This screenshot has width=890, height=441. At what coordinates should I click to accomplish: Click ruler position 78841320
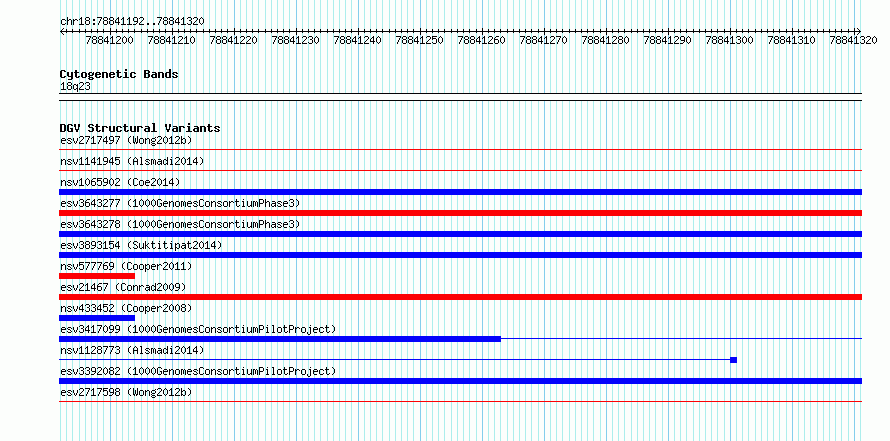pos(853,40)
